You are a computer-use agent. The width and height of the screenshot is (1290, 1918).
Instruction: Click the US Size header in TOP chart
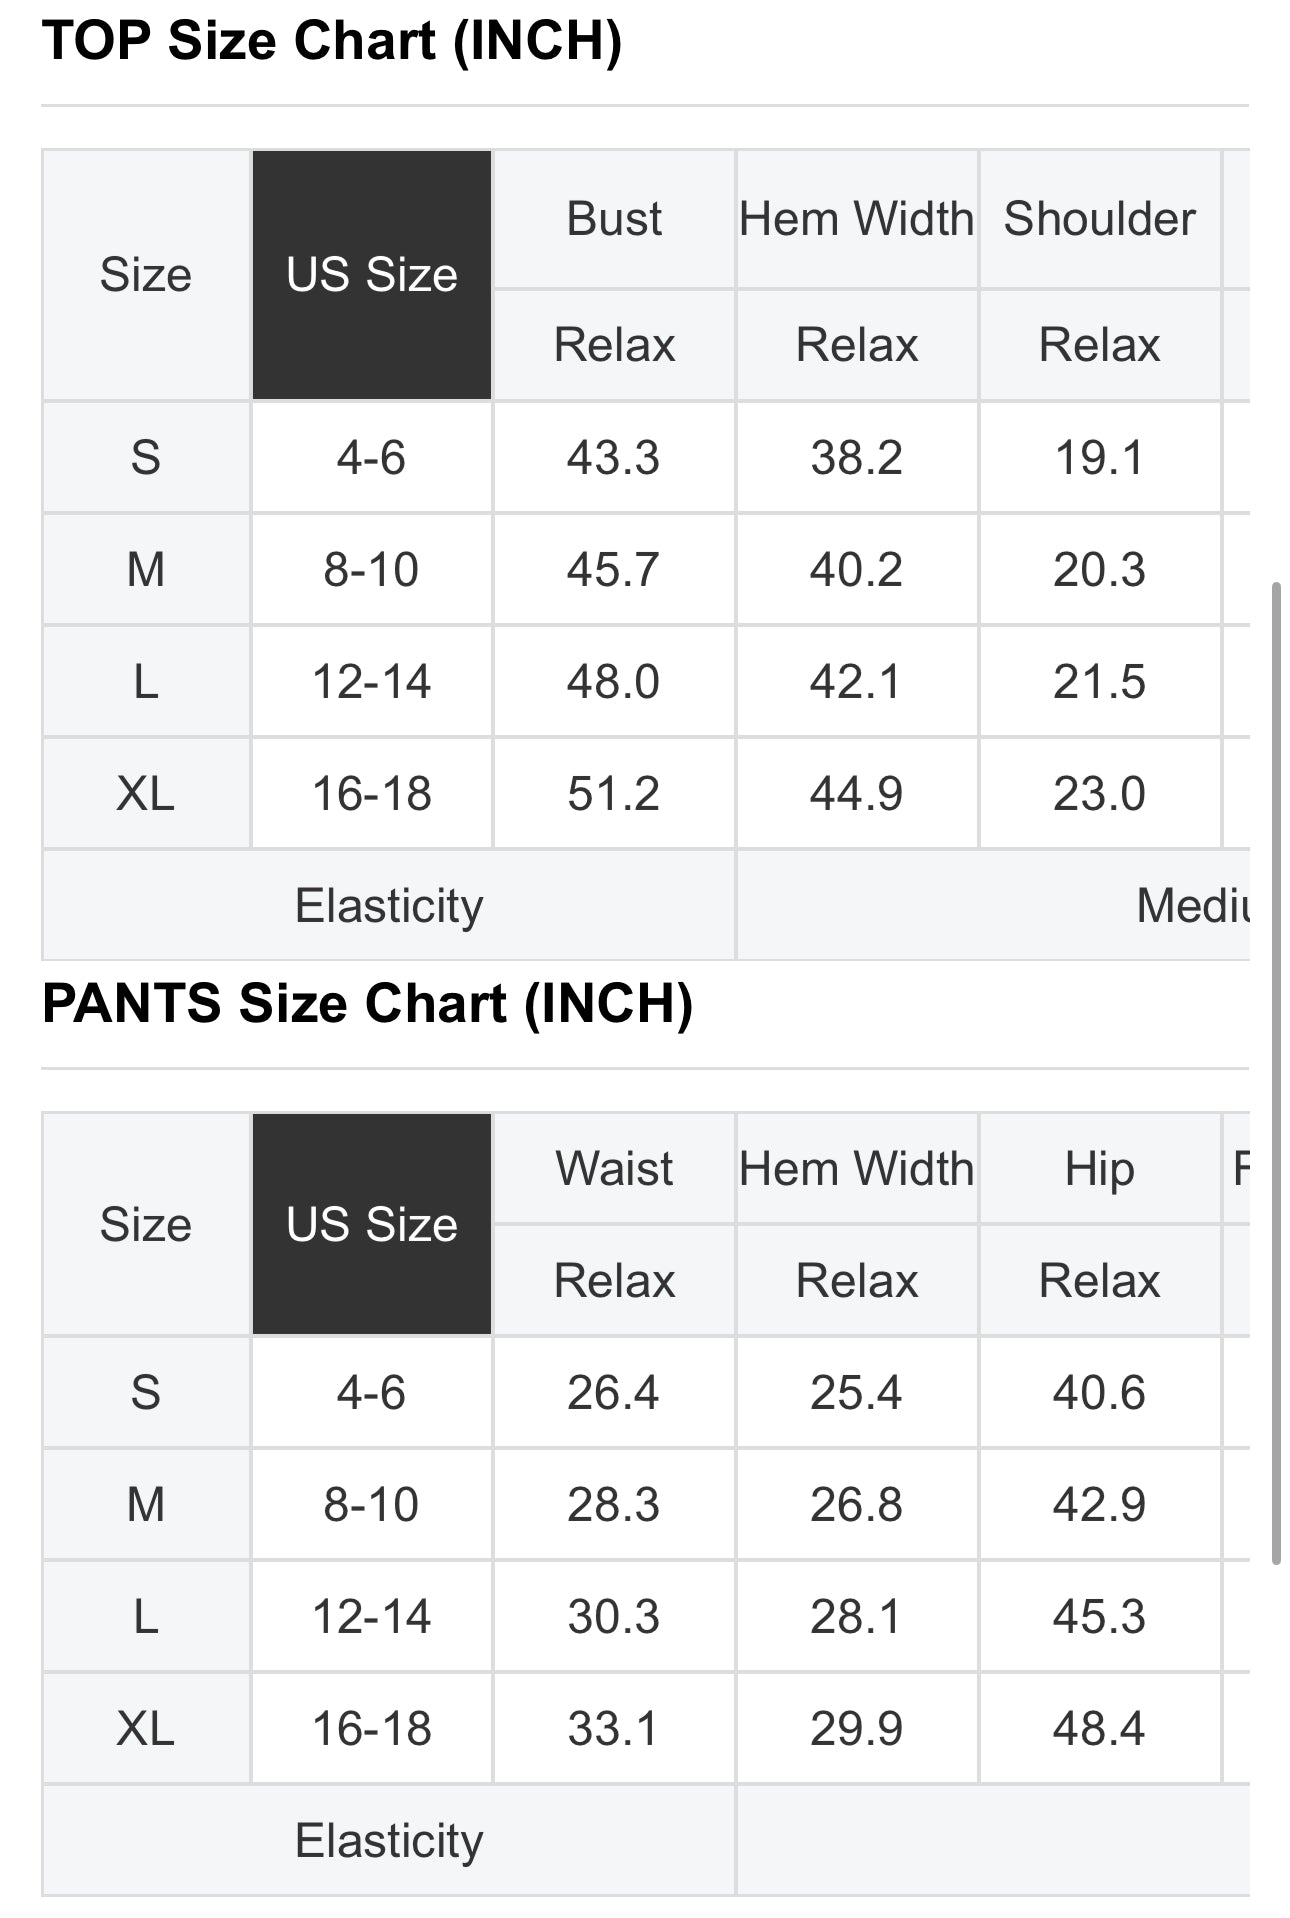[371, 275]
